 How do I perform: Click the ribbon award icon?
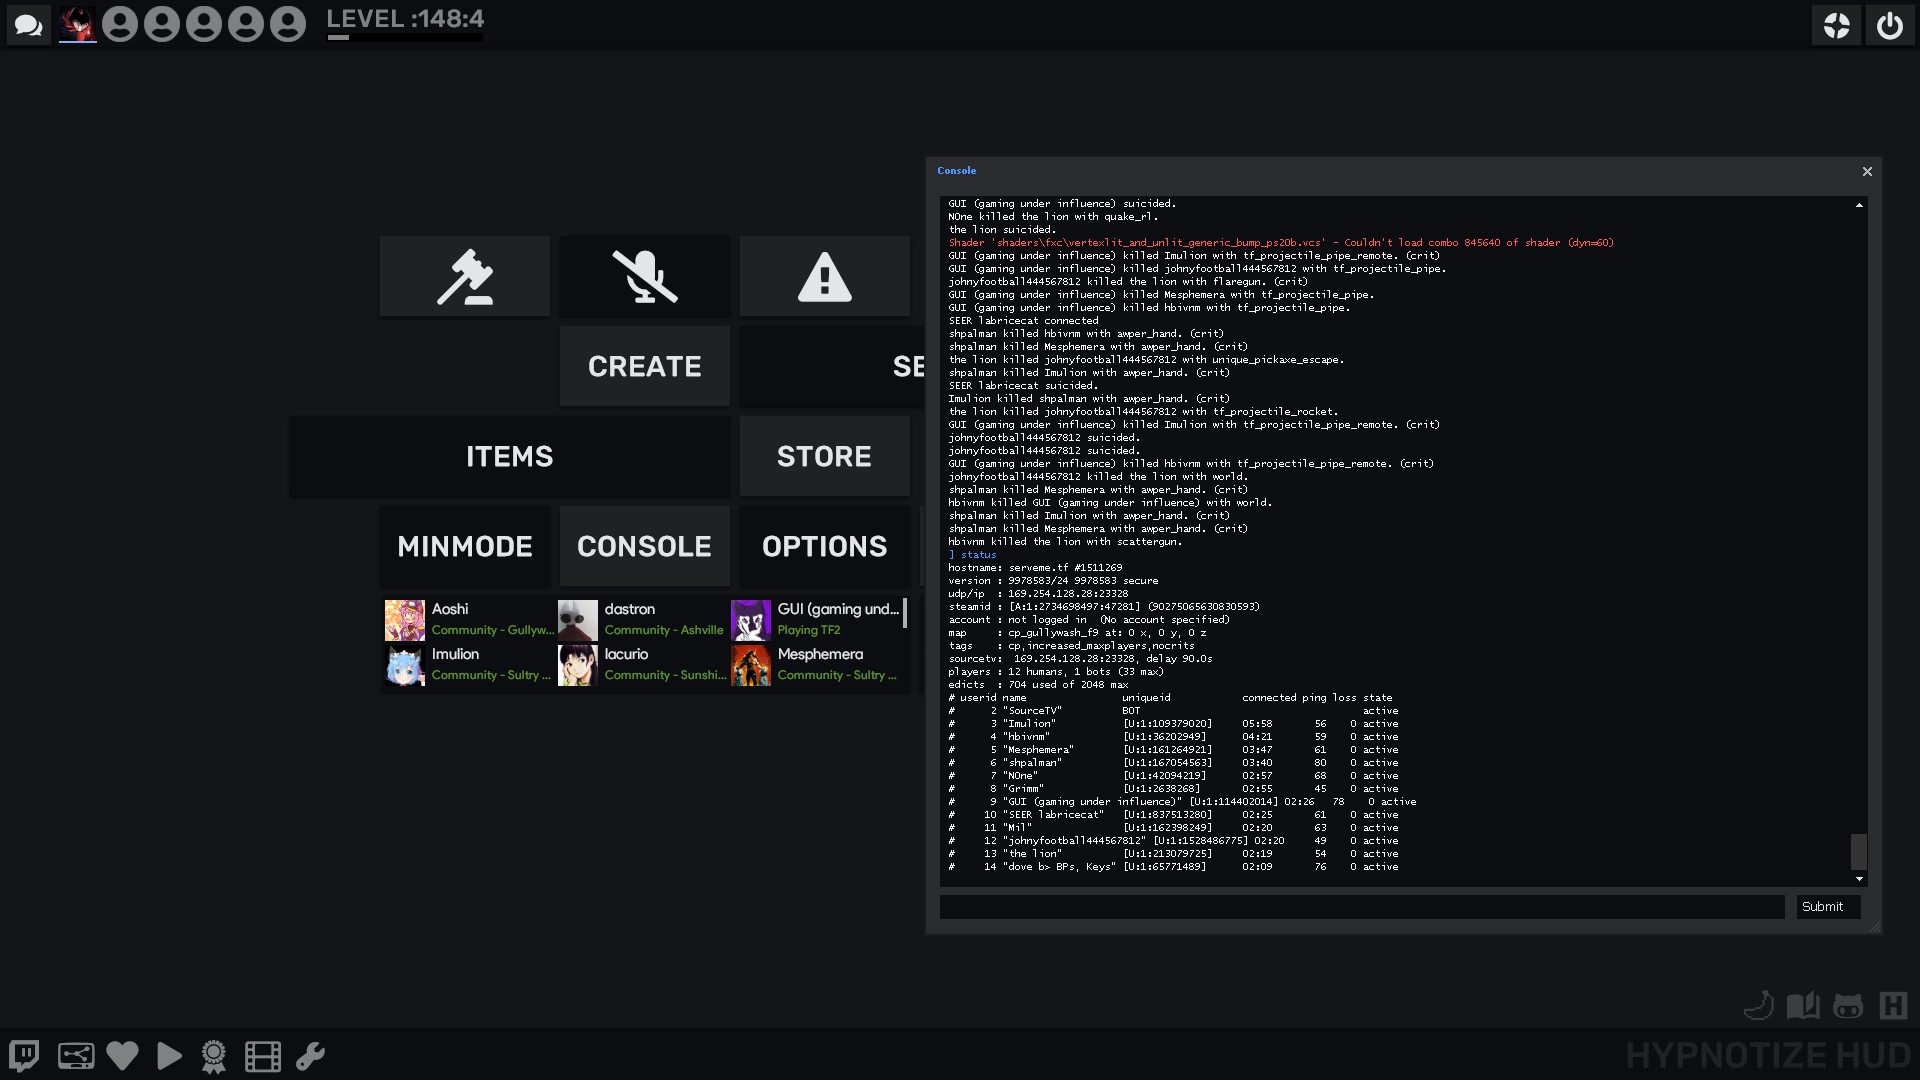tap(214, 1056)
